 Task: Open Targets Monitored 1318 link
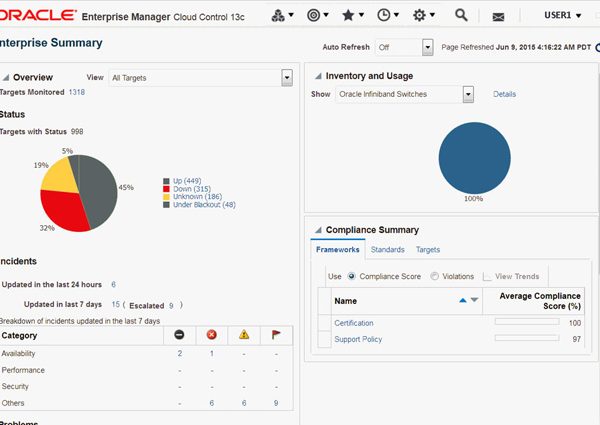(x=77, y=92)
